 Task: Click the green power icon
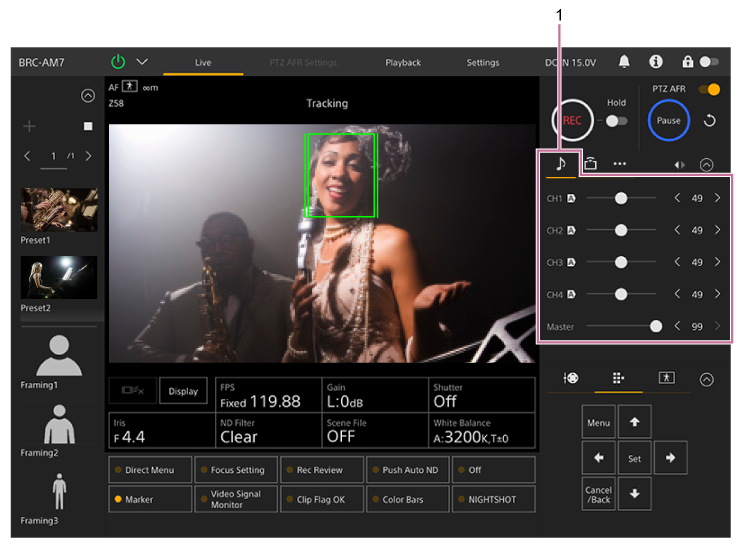pos(118,62)
